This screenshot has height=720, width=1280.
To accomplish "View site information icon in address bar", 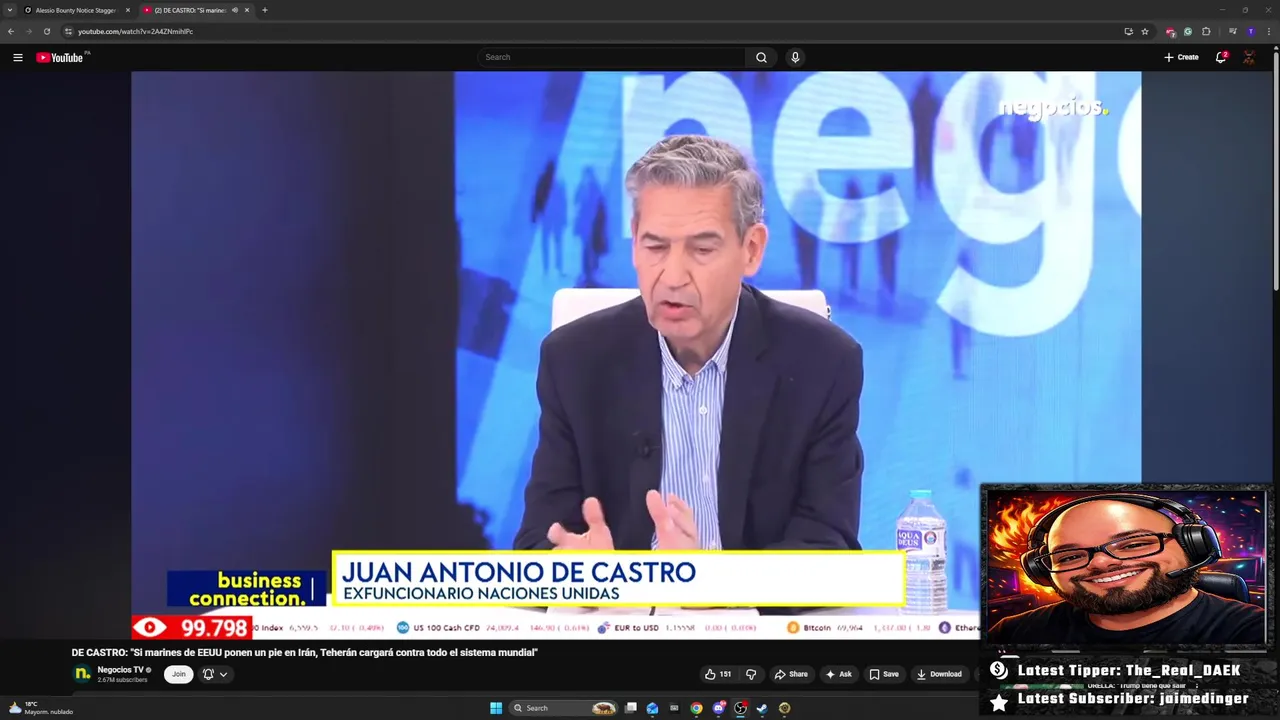I will (68, 31).
